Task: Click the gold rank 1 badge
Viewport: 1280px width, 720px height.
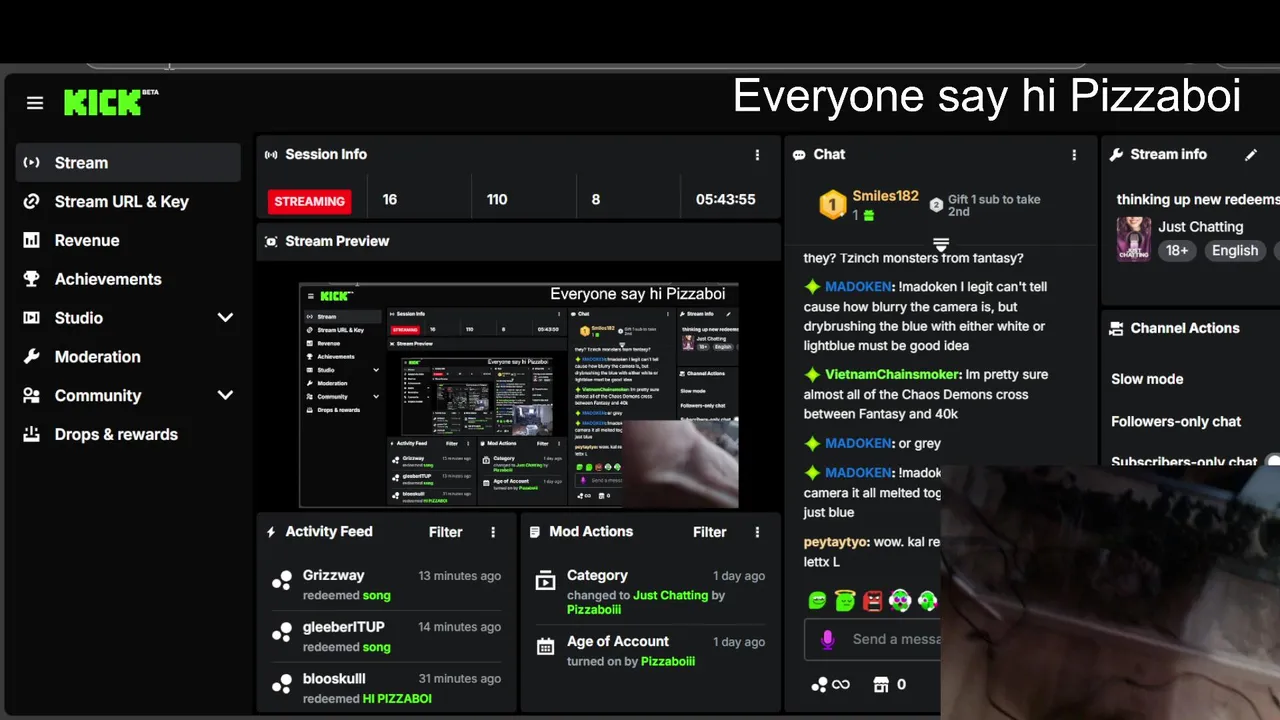Action: [833, 205]
